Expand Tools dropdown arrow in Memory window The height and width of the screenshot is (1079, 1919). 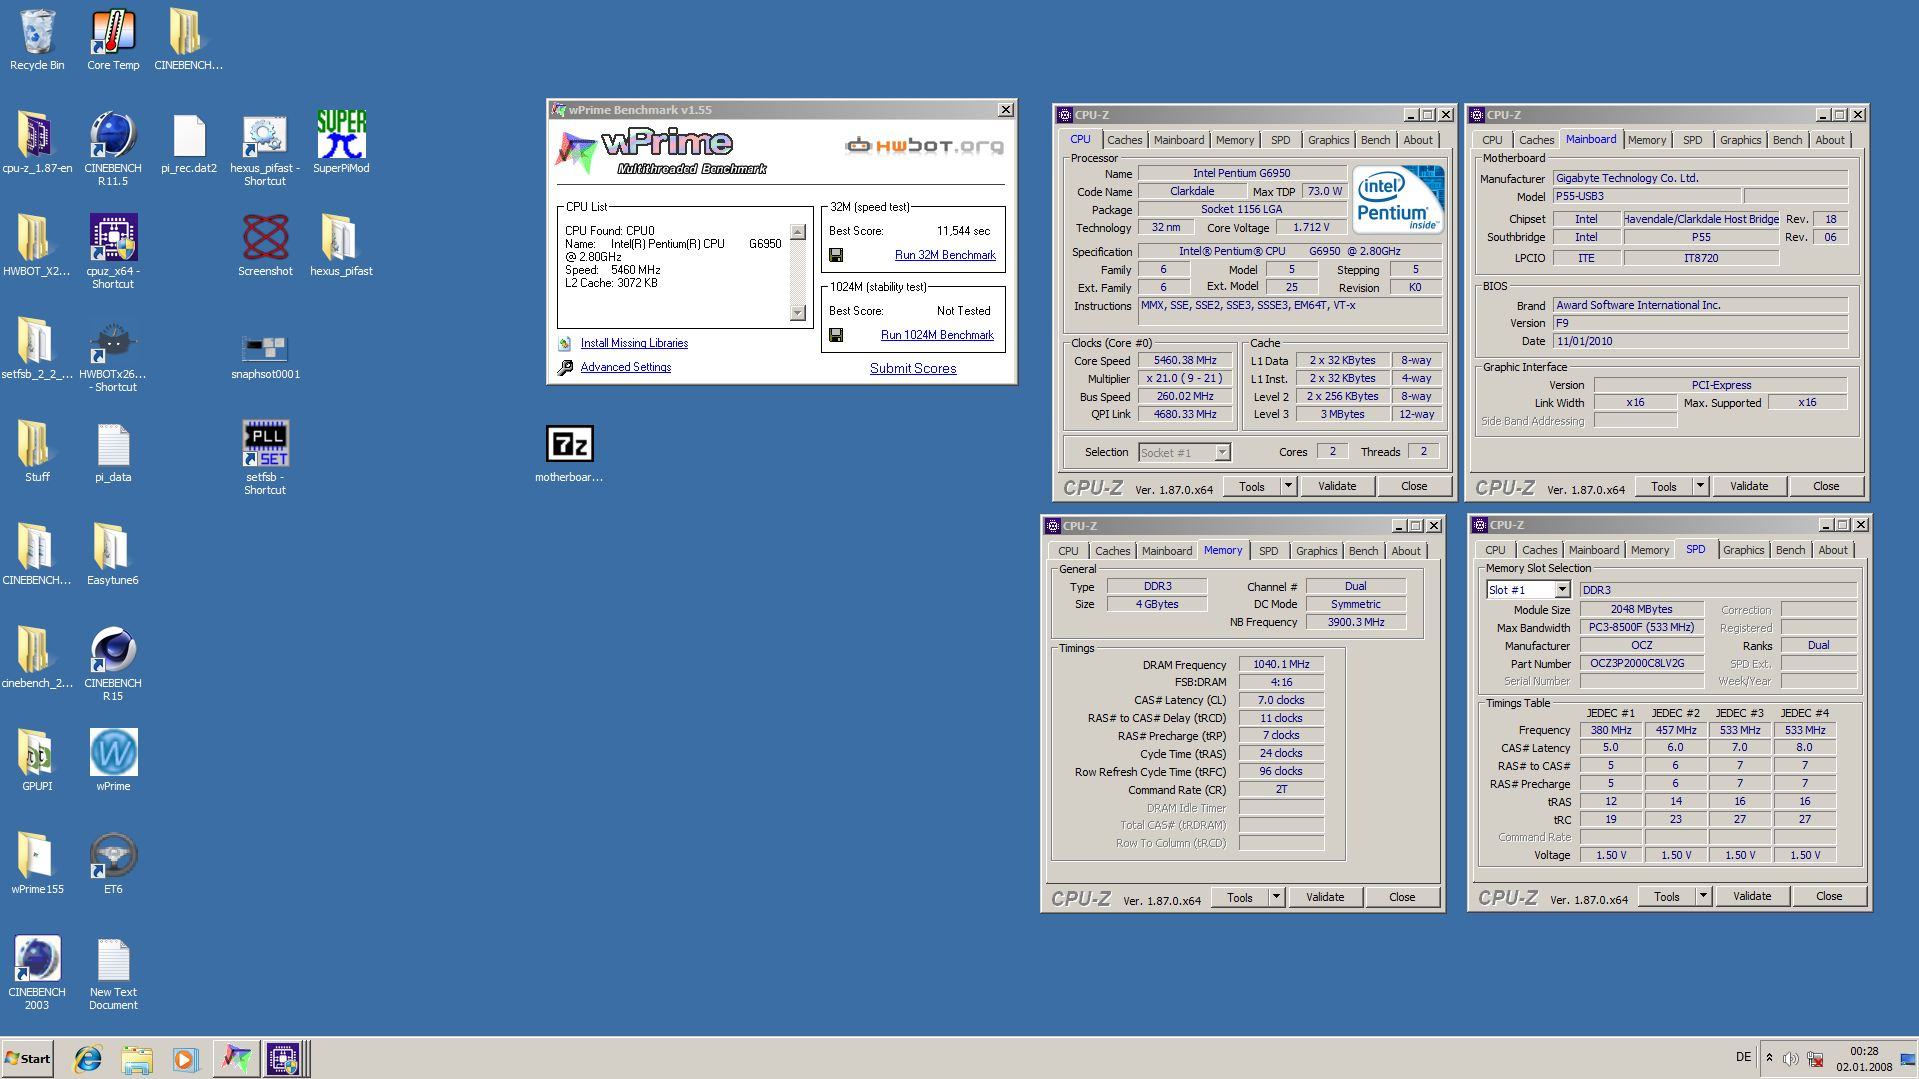point(1276,897)
